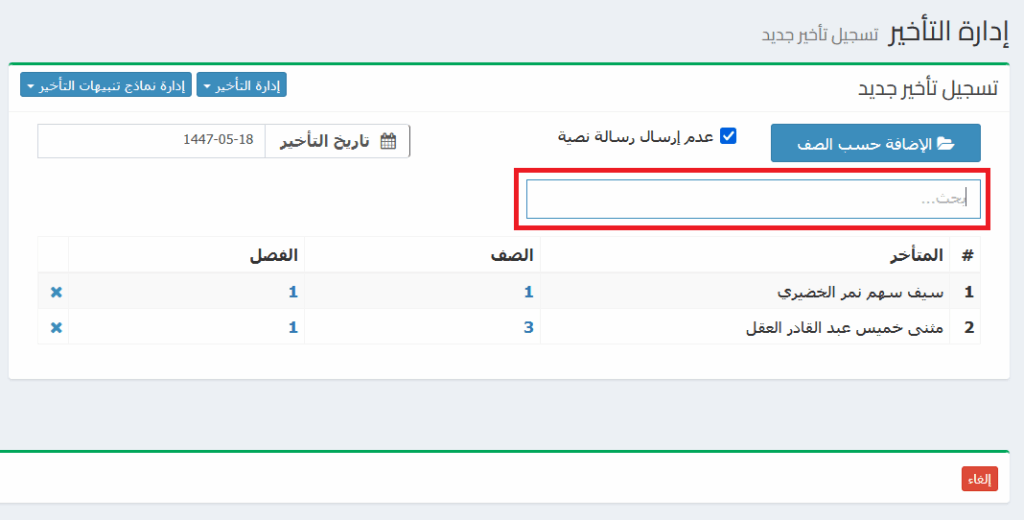Click the date field showing 1447-05-18
Screen dimensions: 1024x520
(151, 141)
